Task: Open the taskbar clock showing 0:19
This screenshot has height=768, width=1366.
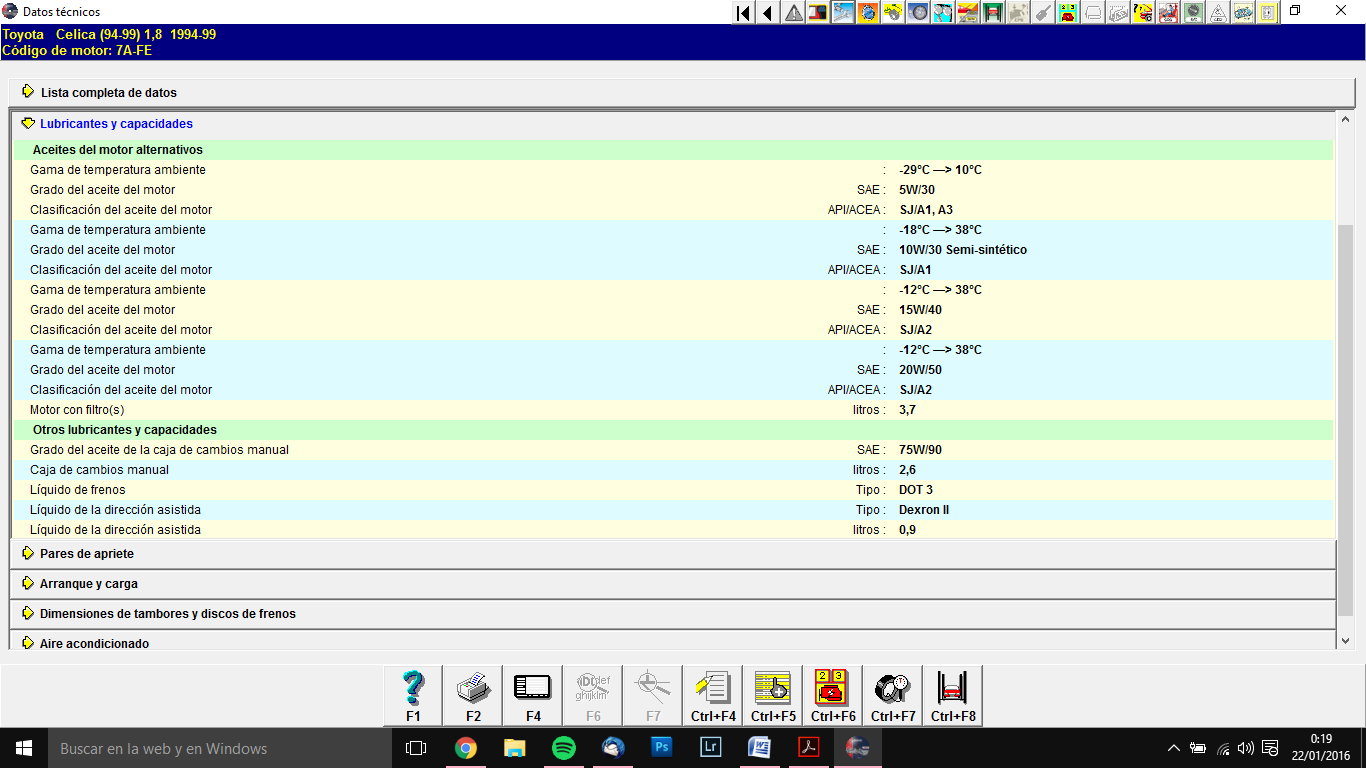Action: tap(1320, 748)
